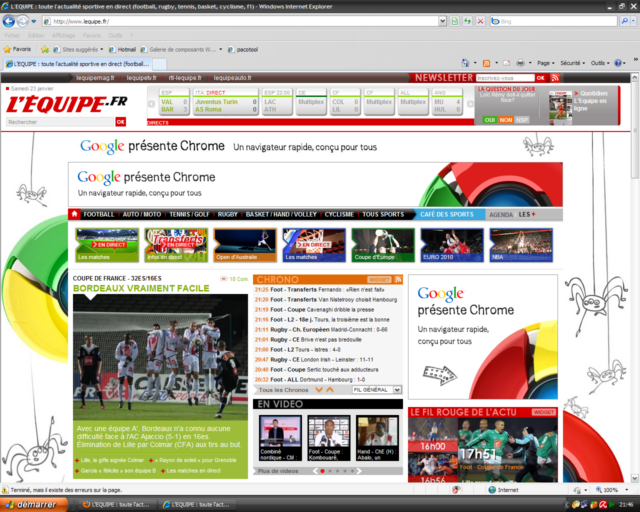Open the Favoris star button
Viewport: 640px width, 512px height.
point(17,49)
